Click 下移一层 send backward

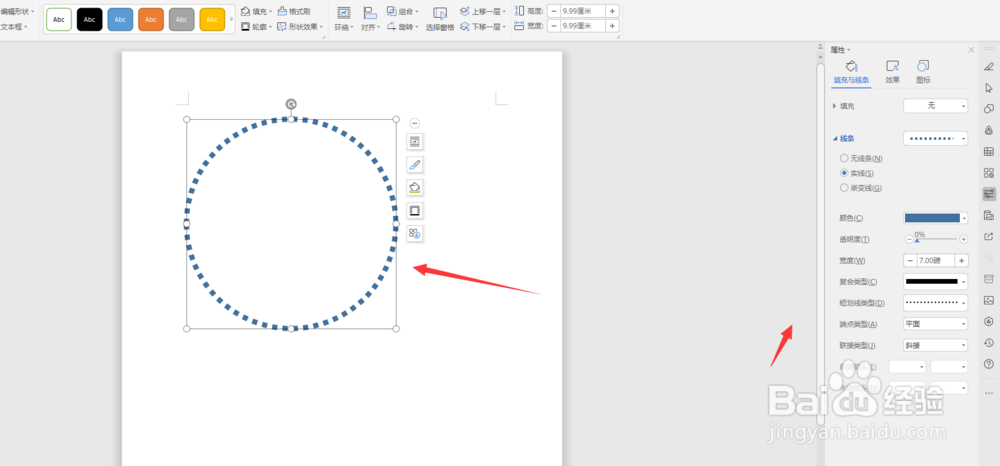(x=483, y=27)
